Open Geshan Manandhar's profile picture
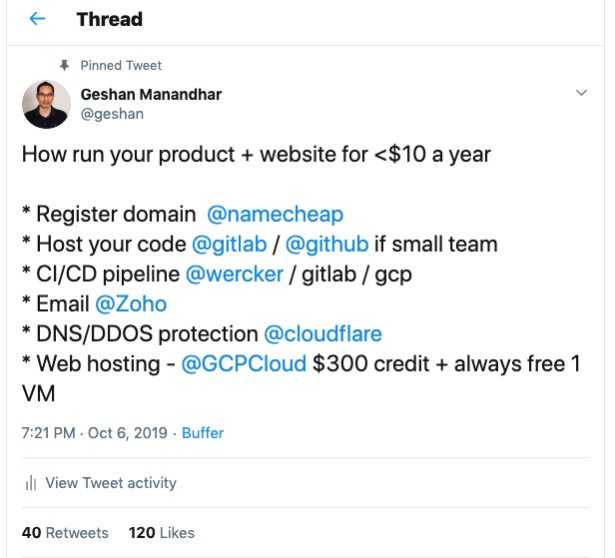Image resolution: width=615 pixels, height=558 pixels. [x=45, y=104]
